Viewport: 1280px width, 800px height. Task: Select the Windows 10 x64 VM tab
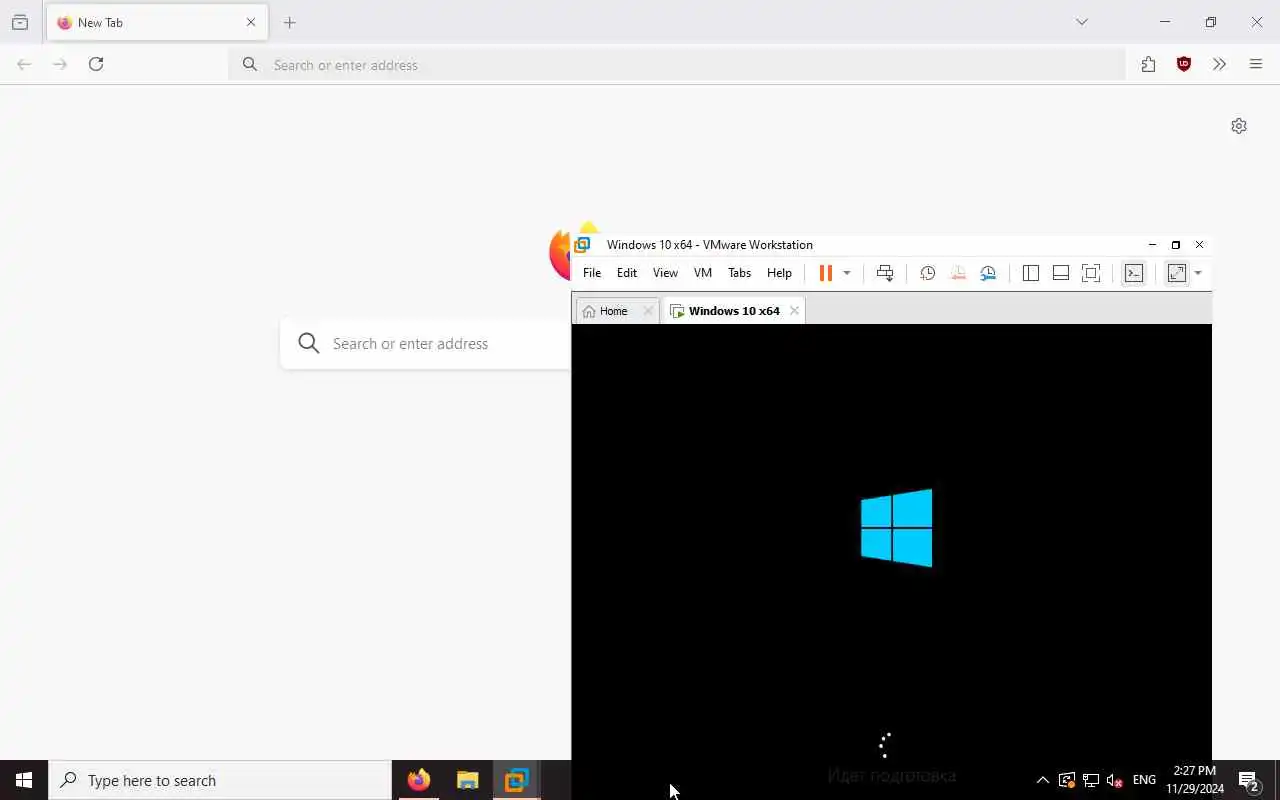pyautogui.click(x=733, y=311)
